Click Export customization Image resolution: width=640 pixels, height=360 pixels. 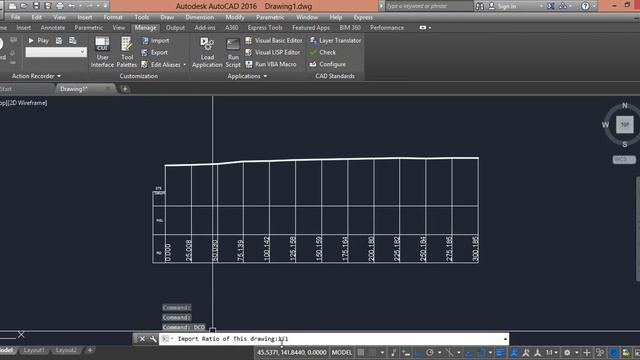154,52
